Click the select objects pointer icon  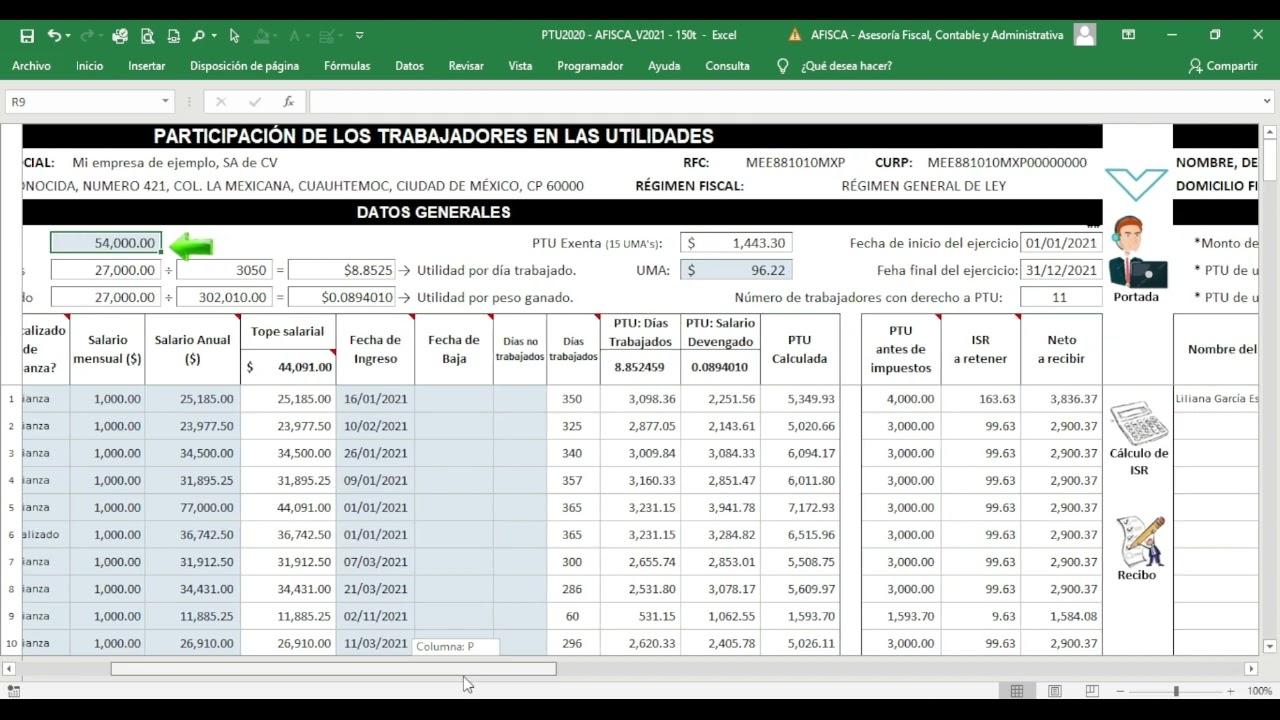point(234,35)
